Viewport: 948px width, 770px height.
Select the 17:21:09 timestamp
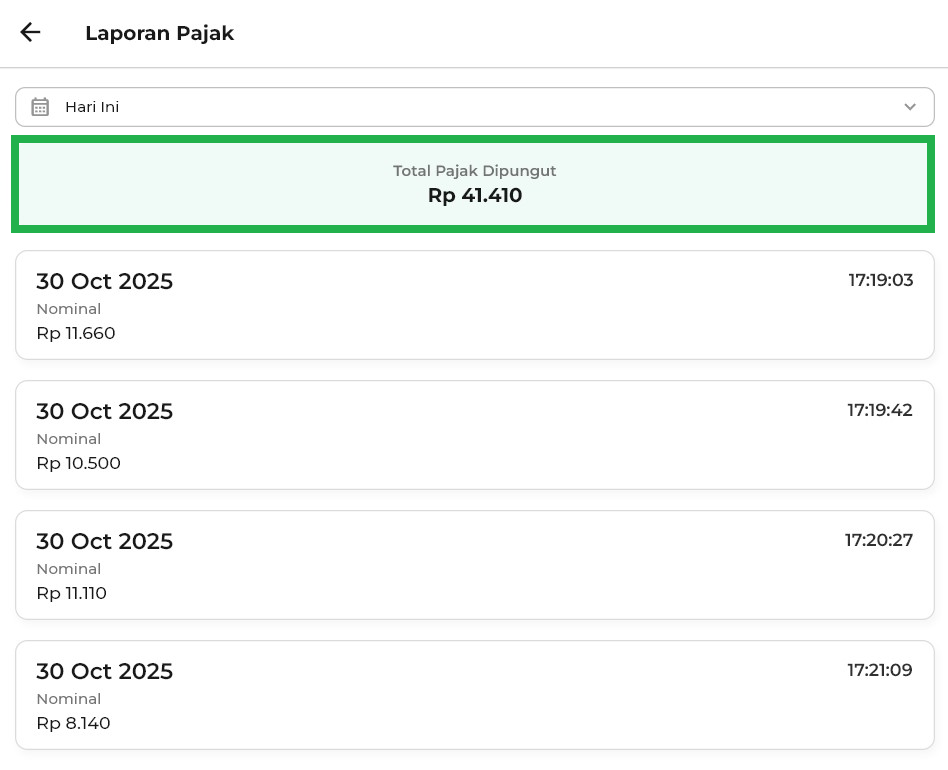click(x=880, y=670)
